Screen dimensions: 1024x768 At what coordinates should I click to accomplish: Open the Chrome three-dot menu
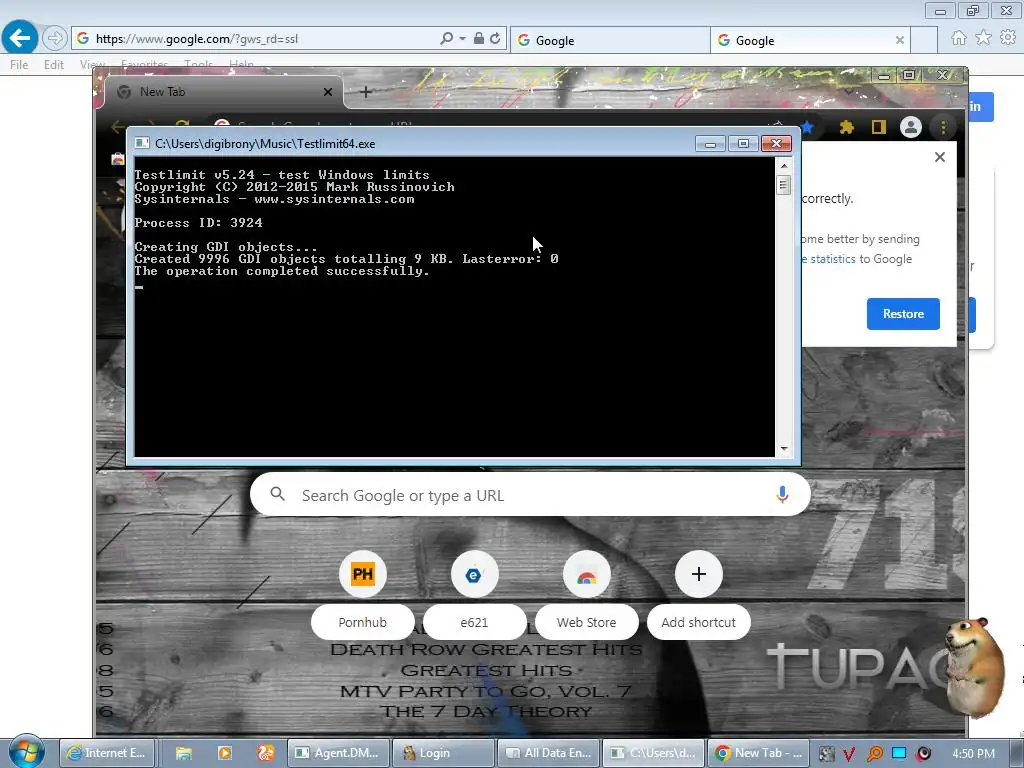(944, 127)
